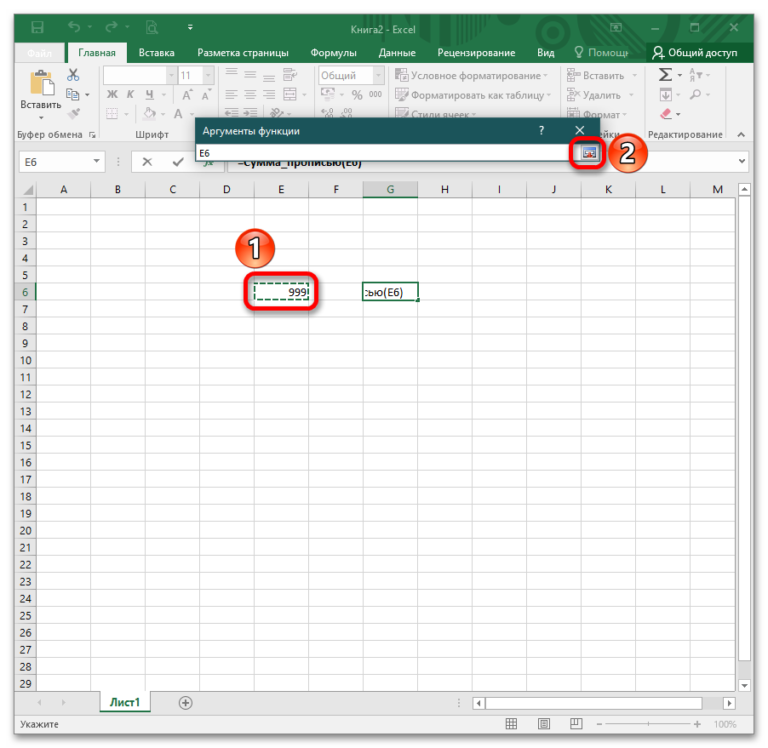Click the merge and center icon
This screenshot has height=748, width=768.
point(290,94)
